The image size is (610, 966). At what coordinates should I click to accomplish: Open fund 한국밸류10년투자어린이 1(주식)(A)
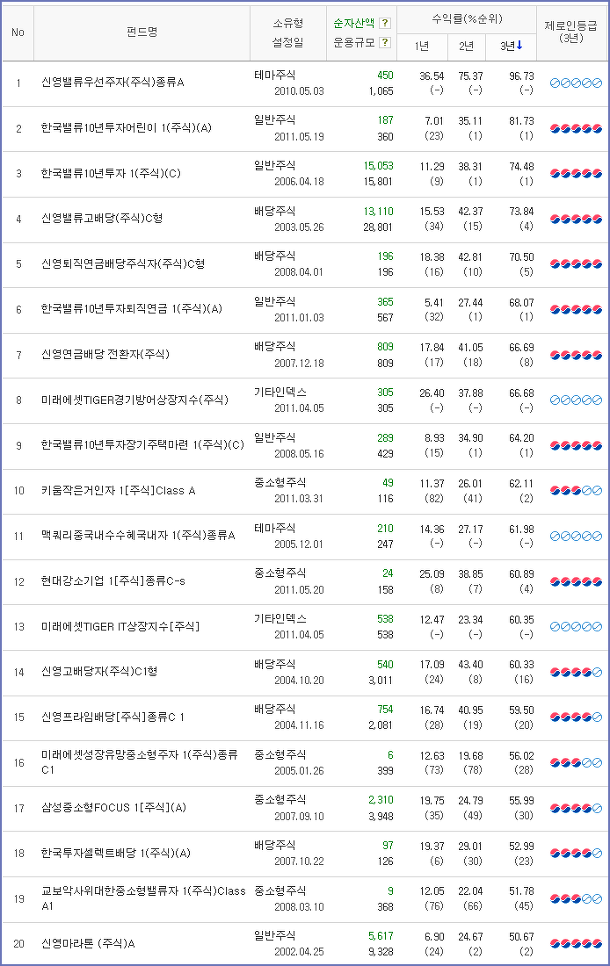pyautogui.click(x=126, y=128)
